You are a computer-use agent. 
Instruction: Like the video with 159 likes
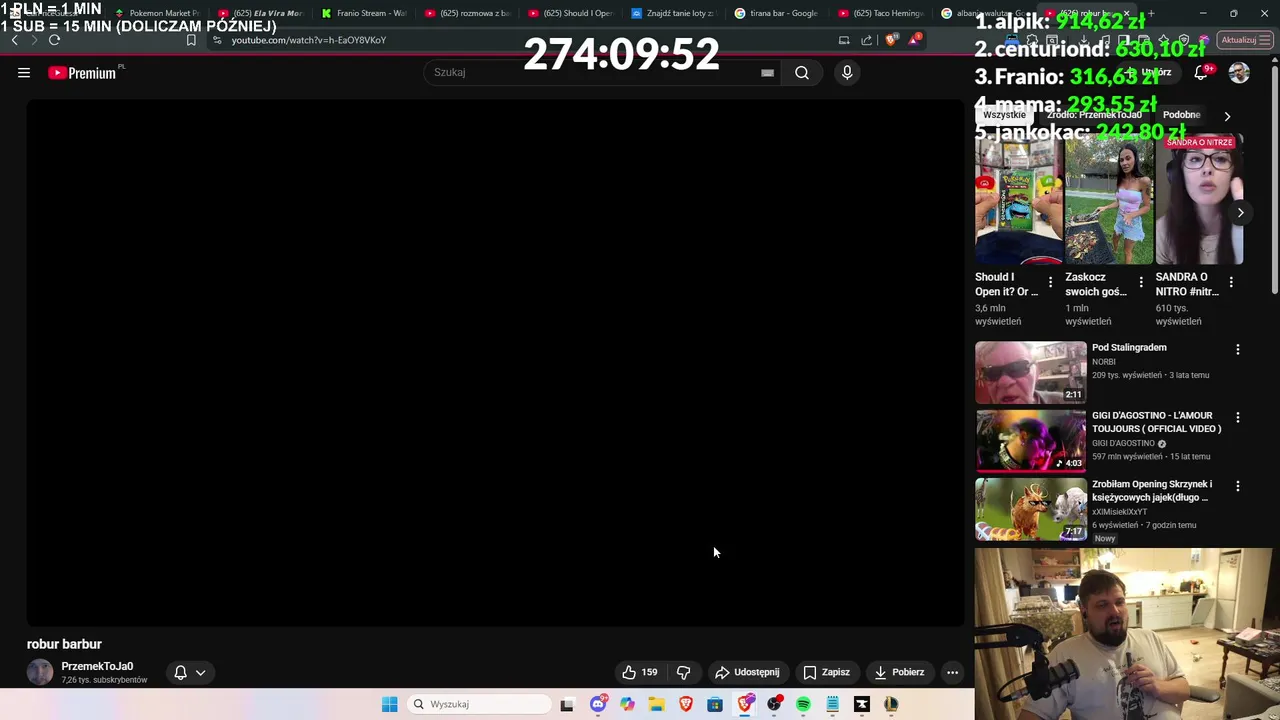point(640,672)
